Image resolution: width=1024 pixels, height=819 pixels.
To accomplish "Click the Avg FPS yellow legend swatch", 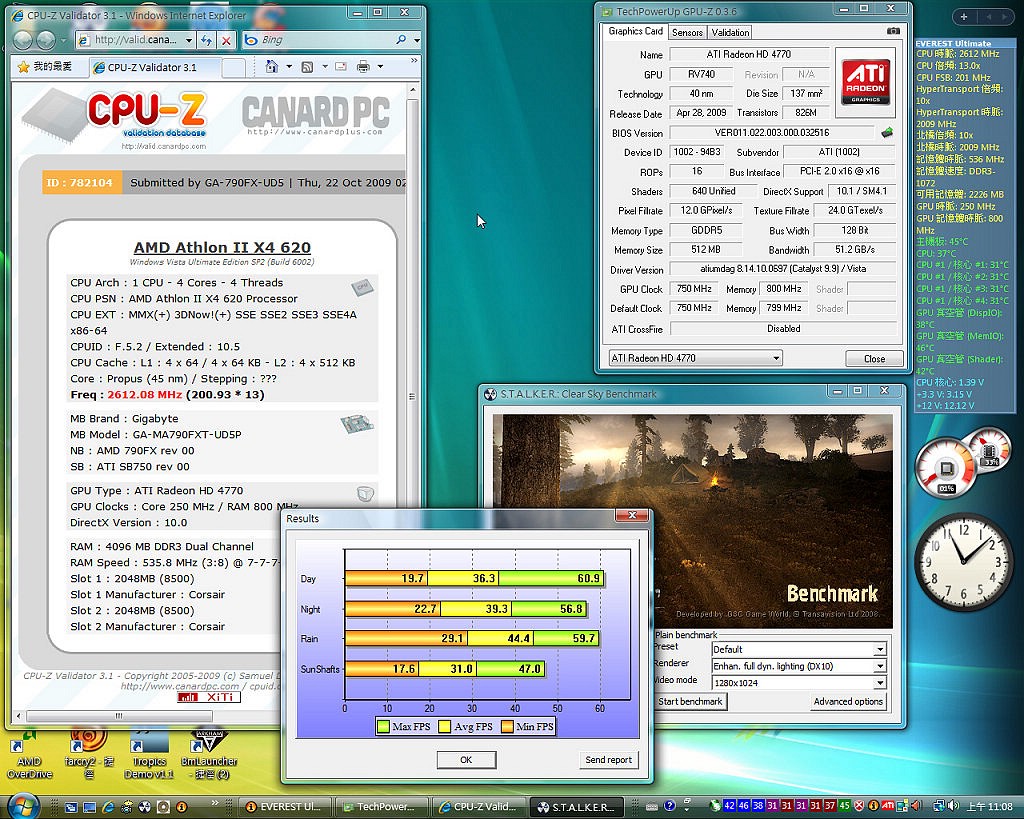I will [x=445, y=726].
